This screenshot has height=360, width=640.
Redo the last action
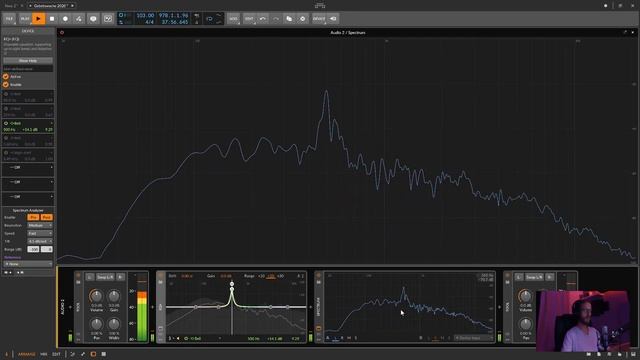point(276,18)
